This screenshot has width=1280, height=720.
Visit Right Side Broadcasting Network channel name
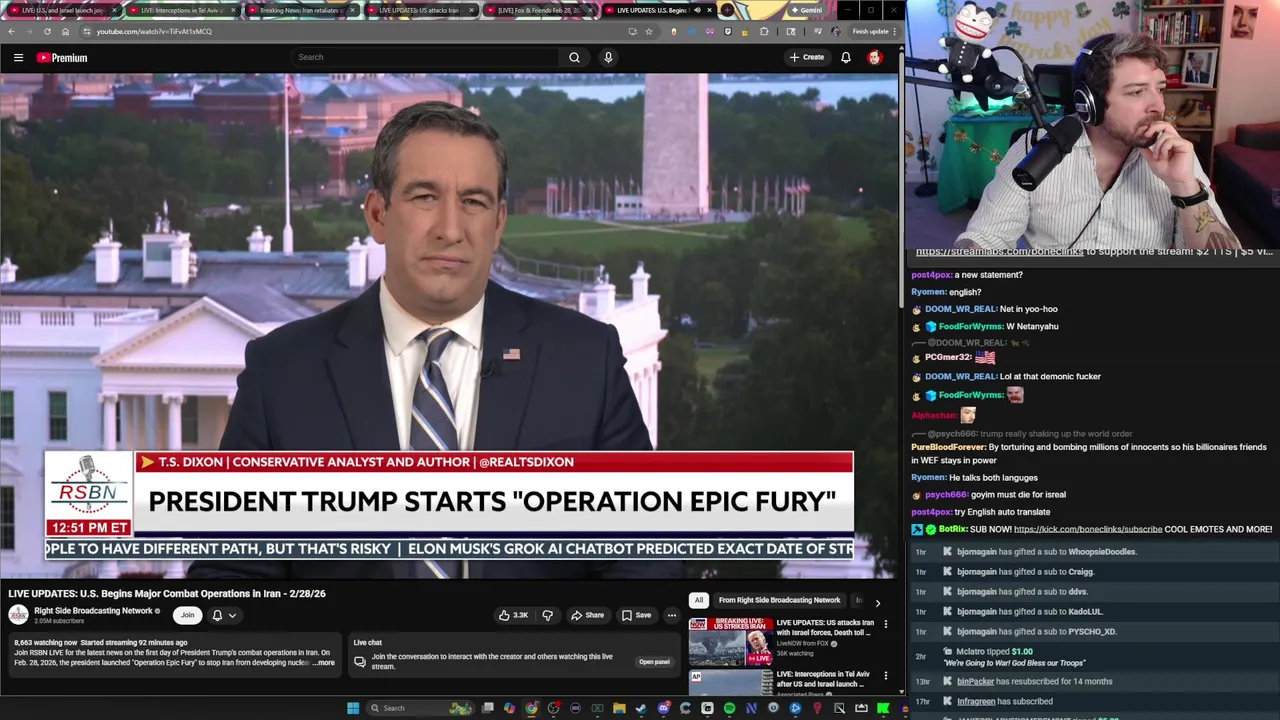[x=93, y=611]
